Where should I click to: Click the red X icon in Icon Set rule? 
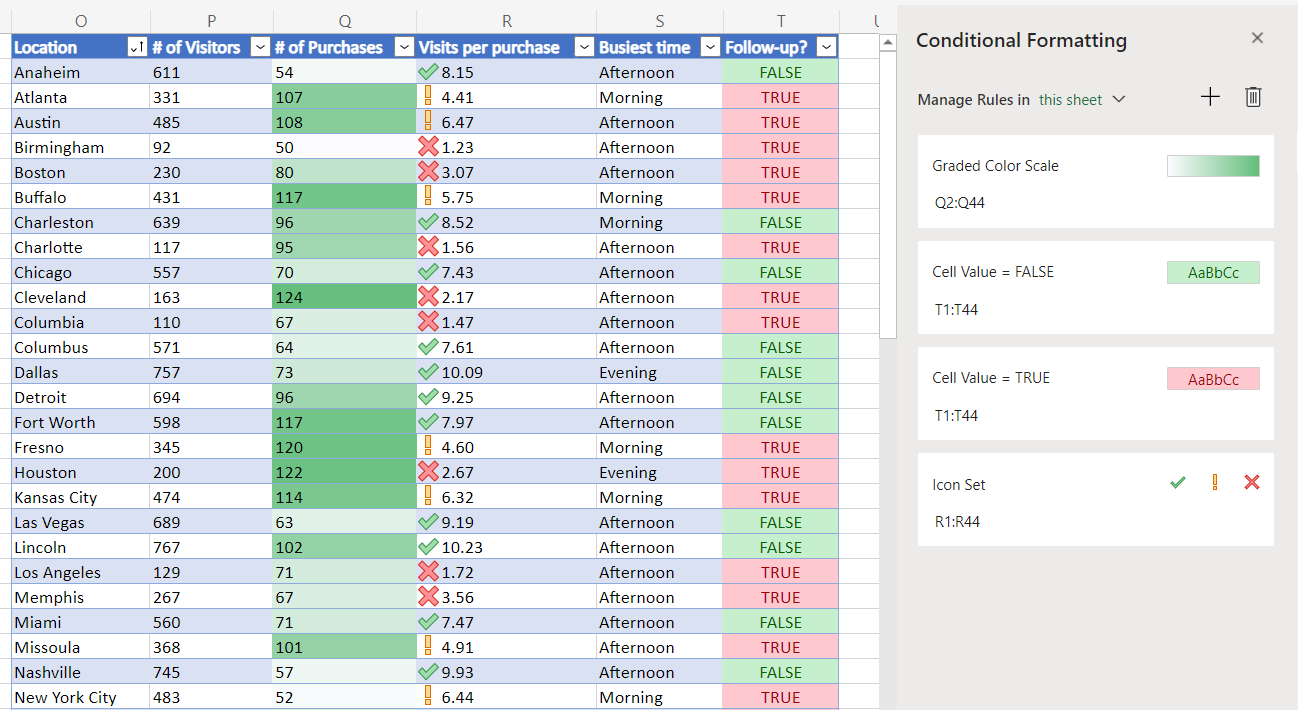click(1251, 482)
